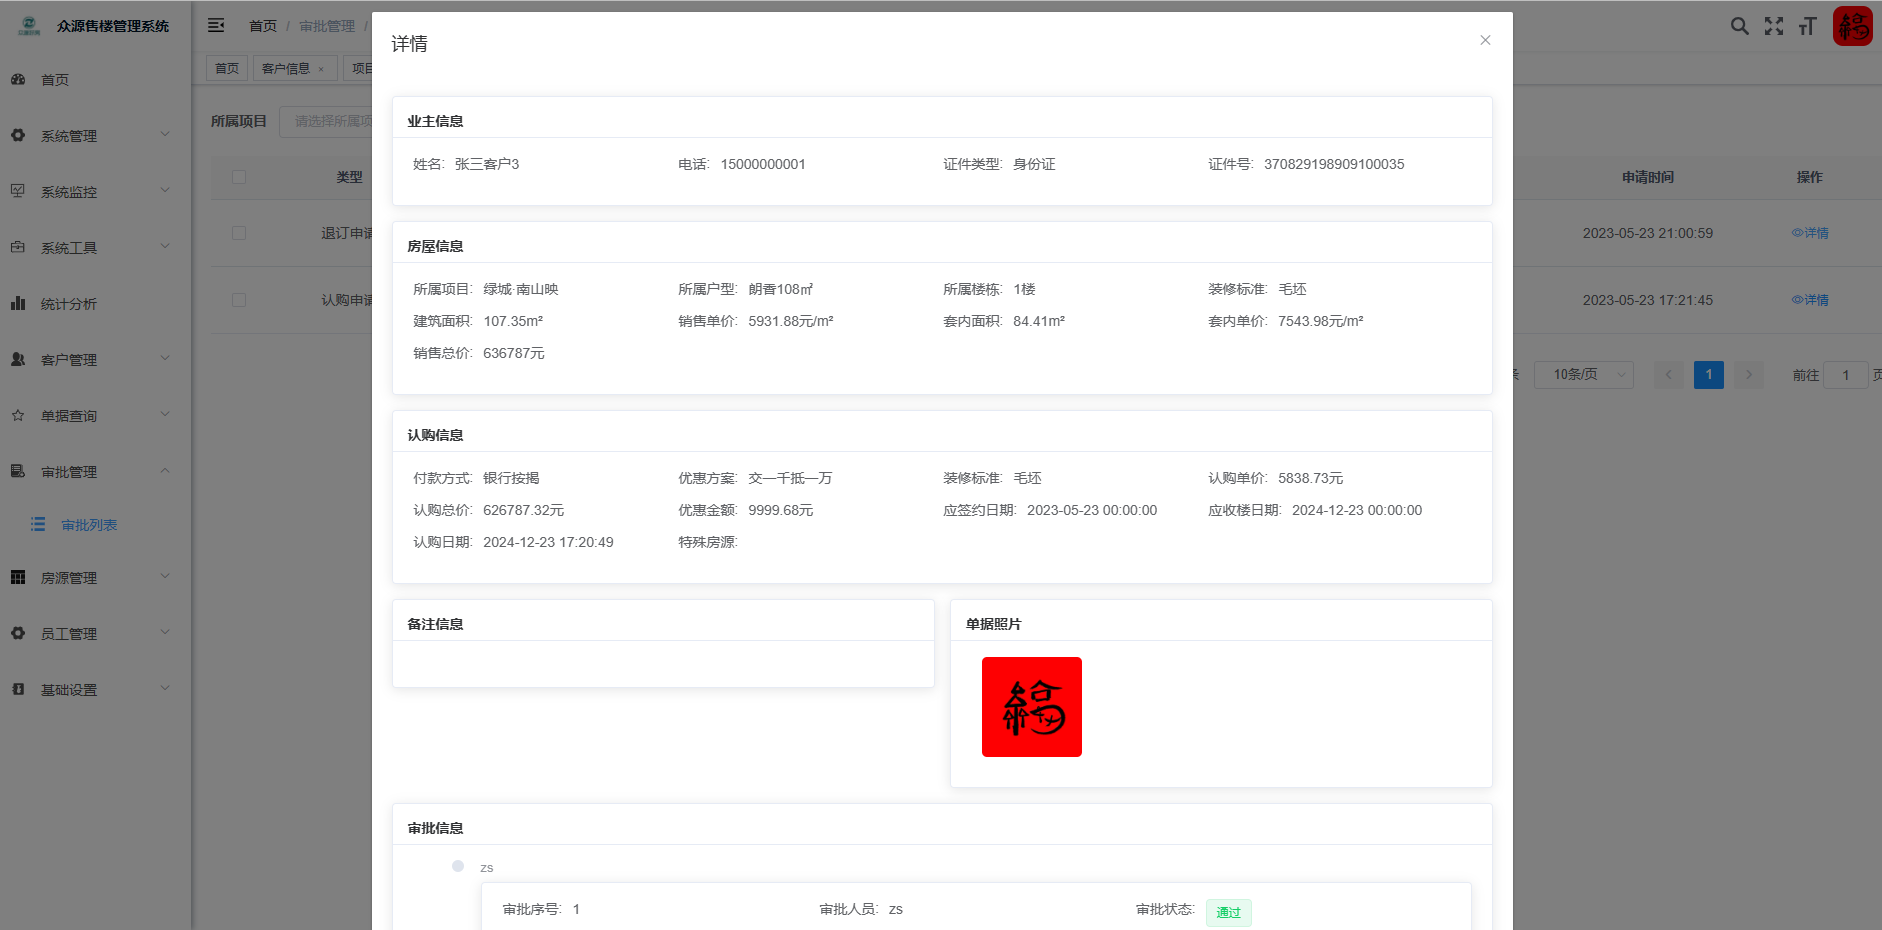Click the 所属项目 value 绿城·南山映
The width and height of the screenshot is (1882, 930).
521,289
